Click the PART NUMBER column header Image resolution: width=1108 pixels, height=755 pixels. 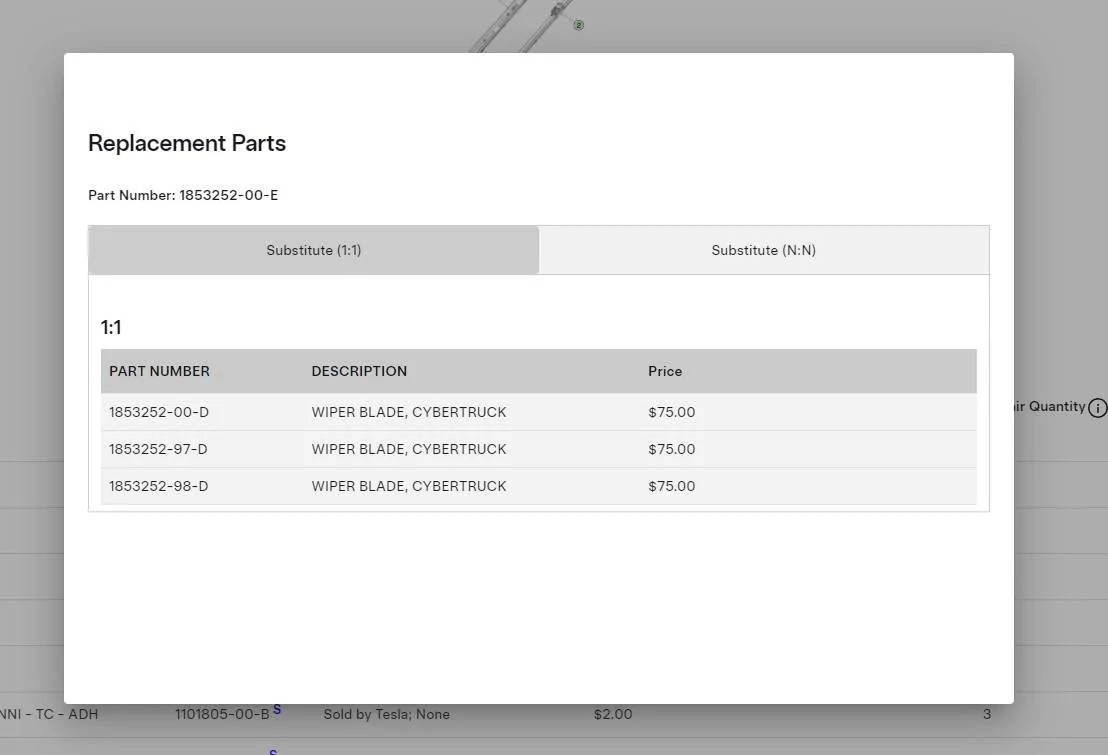(160, 371)
